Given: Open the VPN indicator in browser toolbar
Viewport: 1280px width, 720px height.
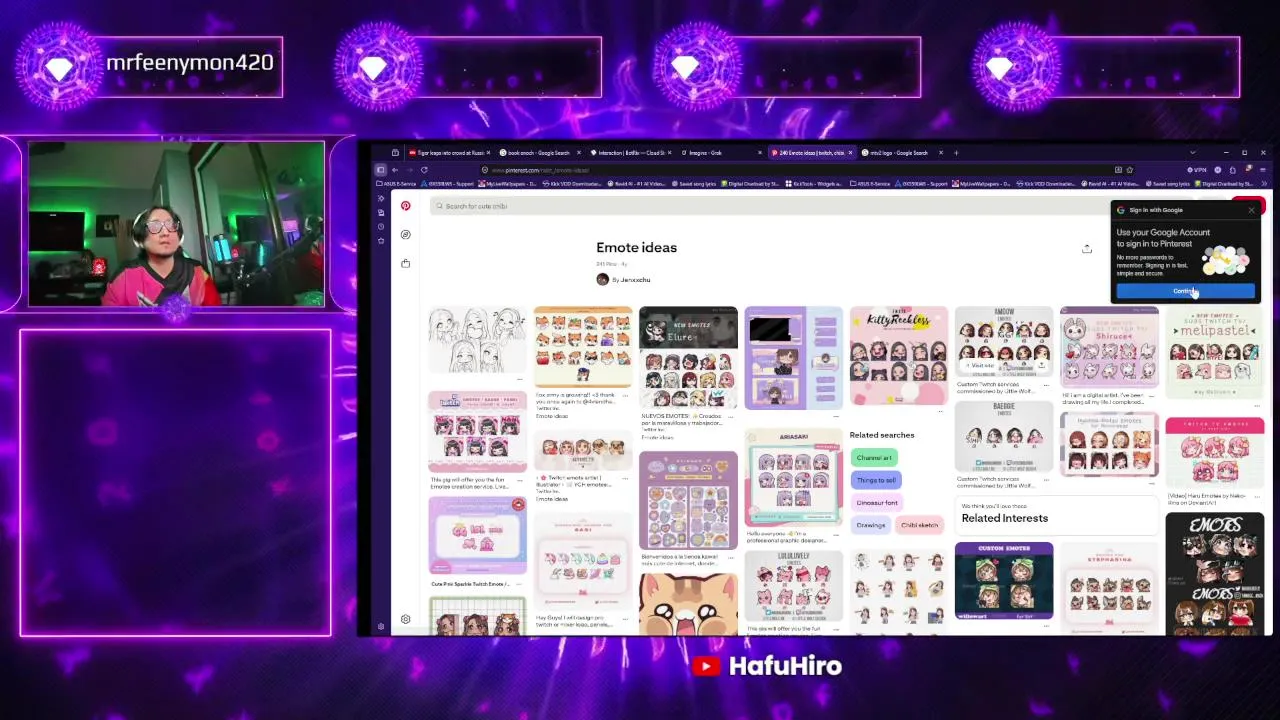Looking at the screenshot, I should coord(1199,170).
